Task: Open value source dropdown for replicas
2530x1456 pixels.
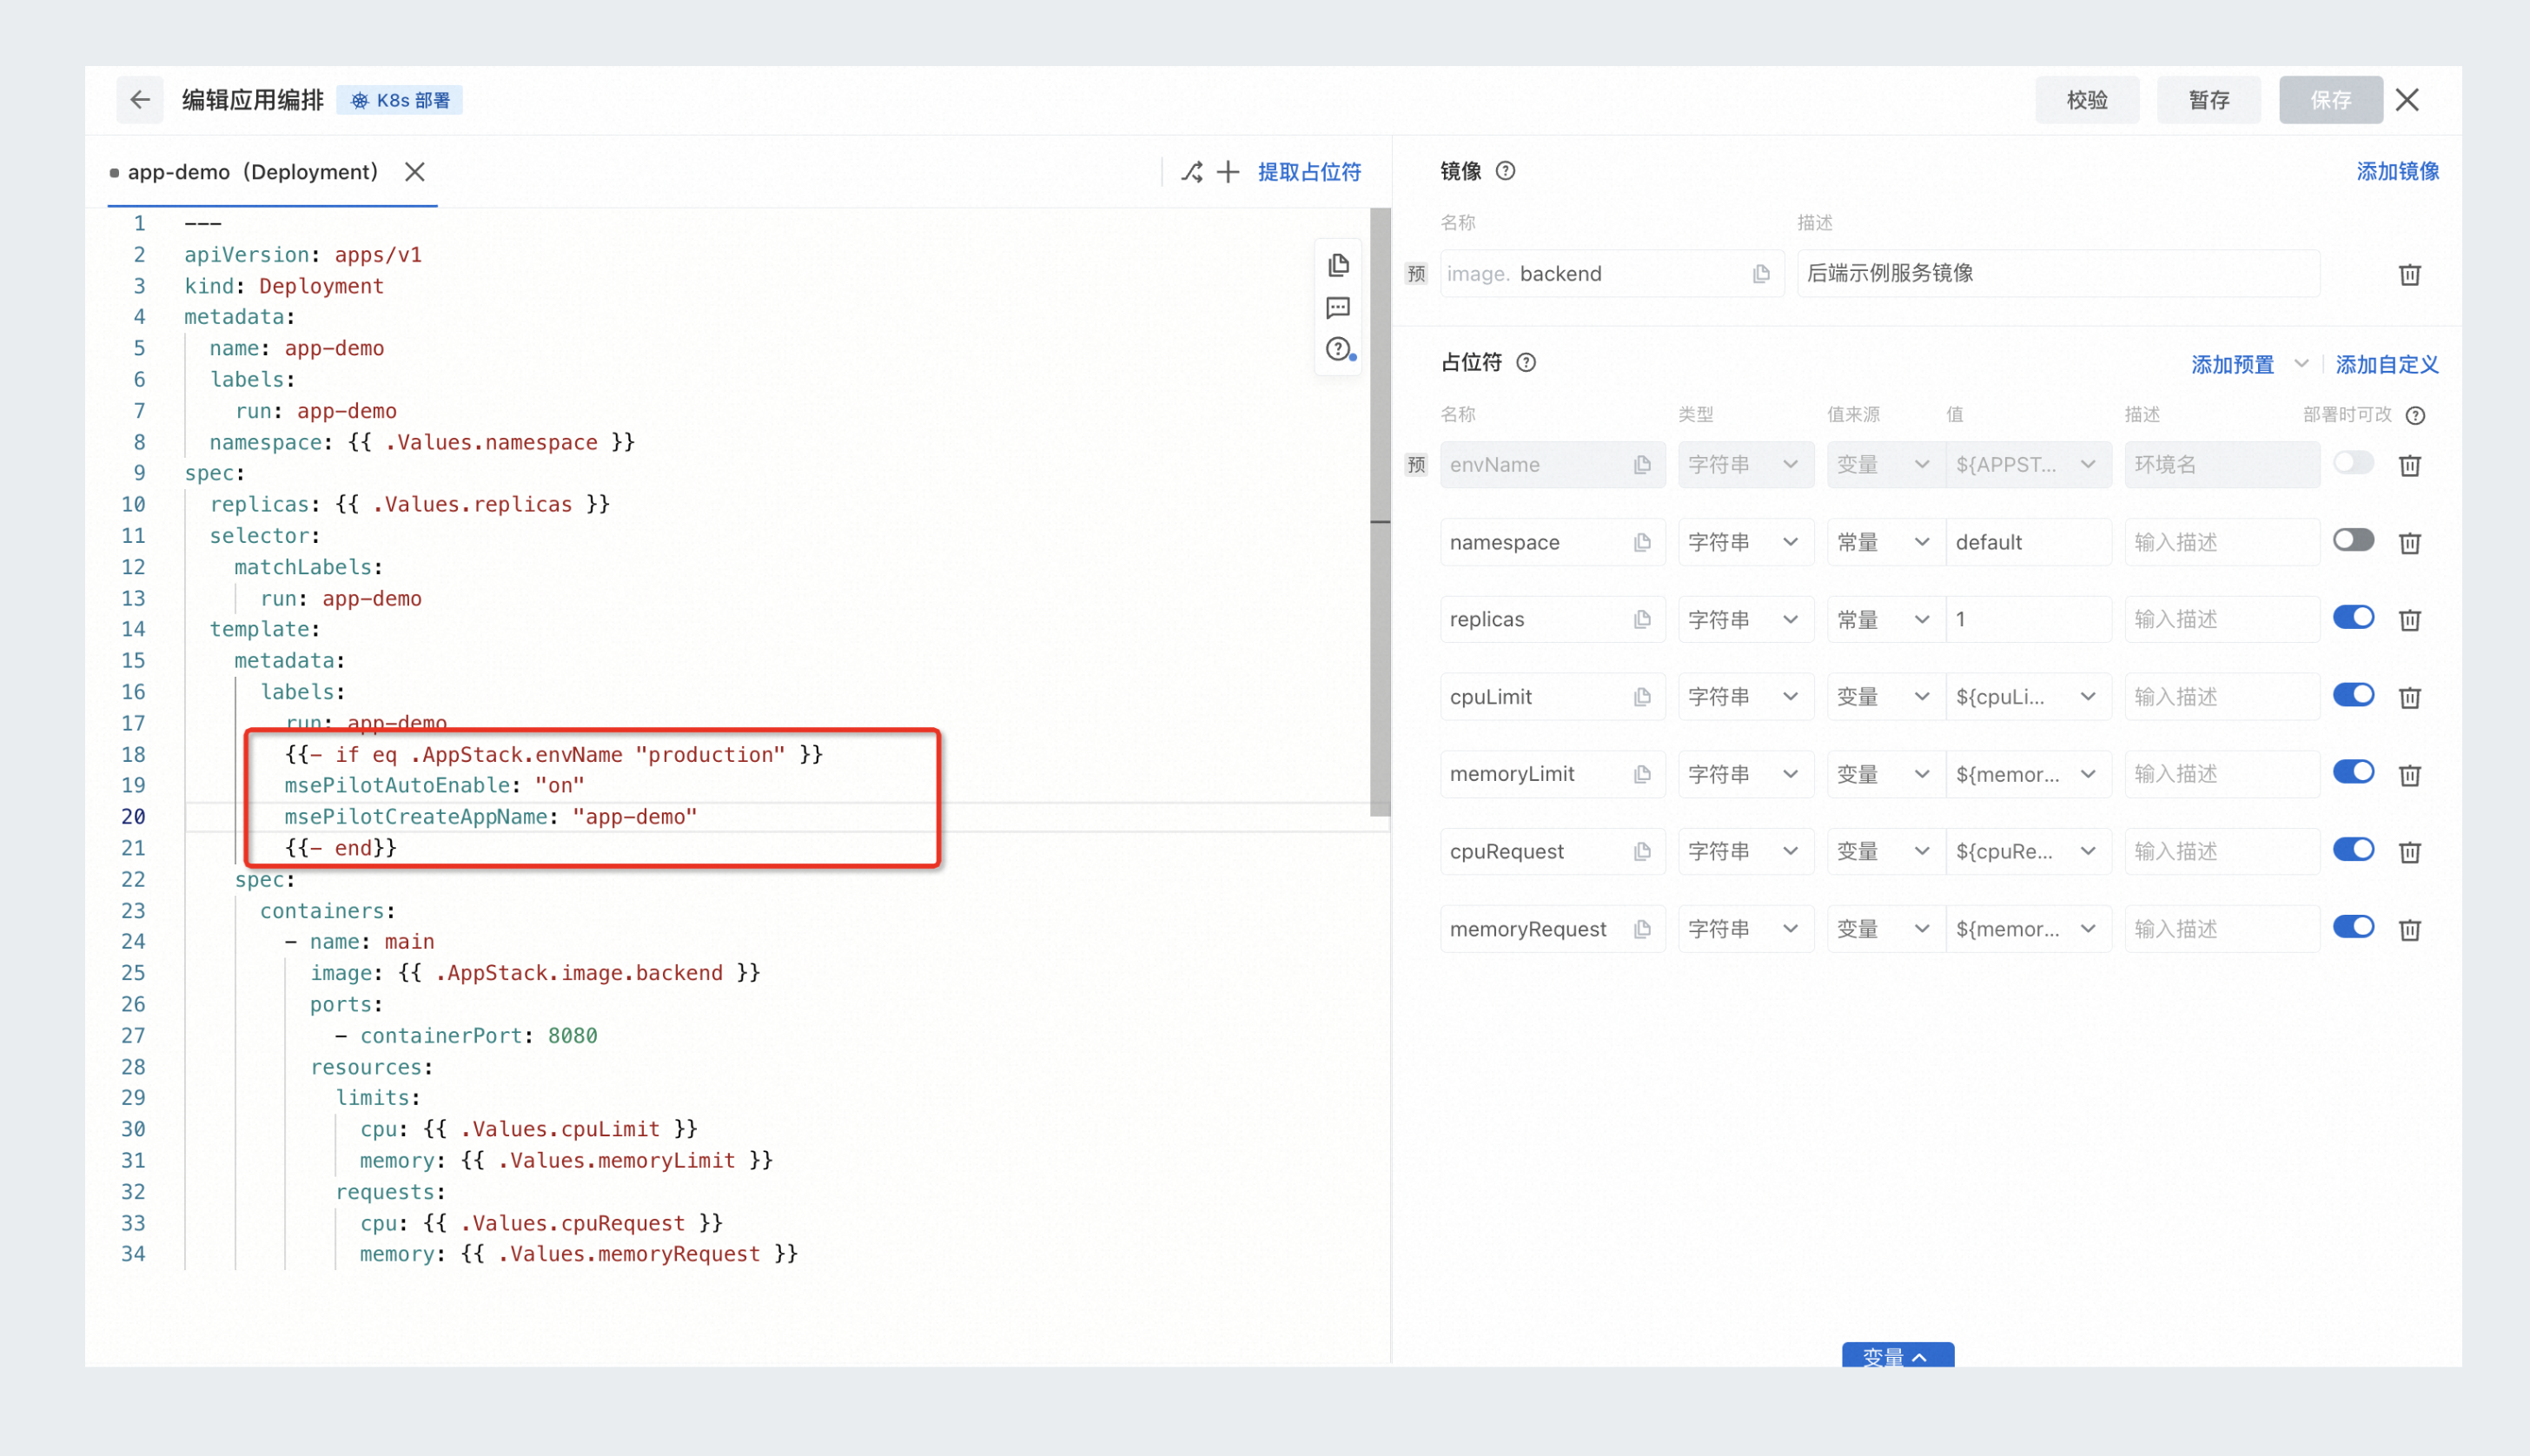Action: pos(1885,620)
